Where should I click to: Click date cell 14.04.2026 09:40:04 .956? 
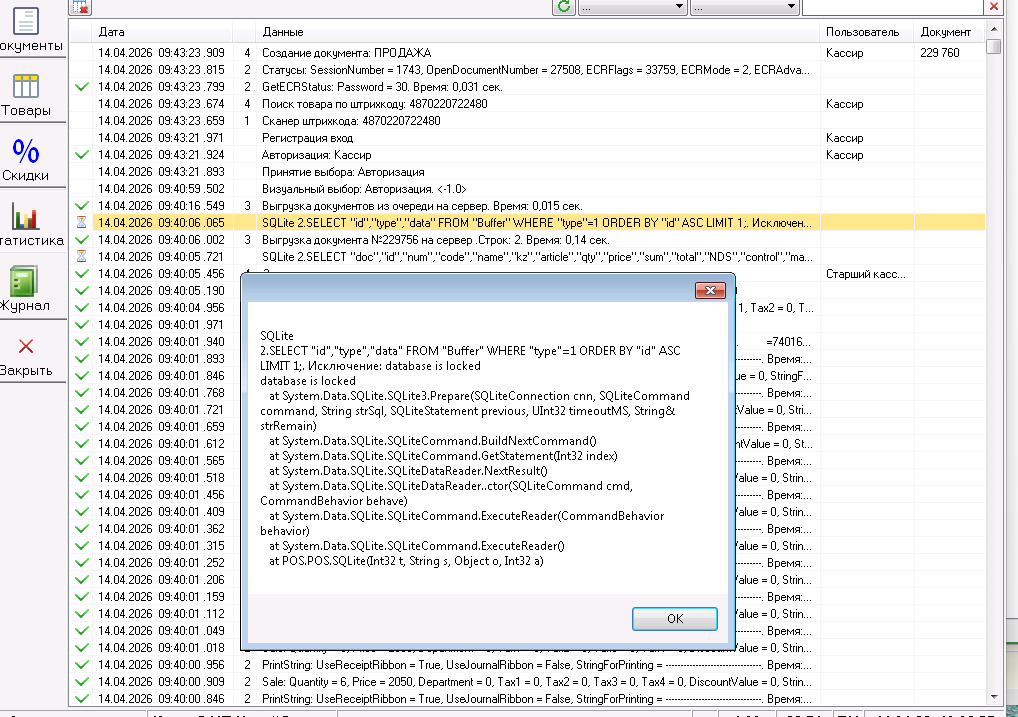coord(161,308)
